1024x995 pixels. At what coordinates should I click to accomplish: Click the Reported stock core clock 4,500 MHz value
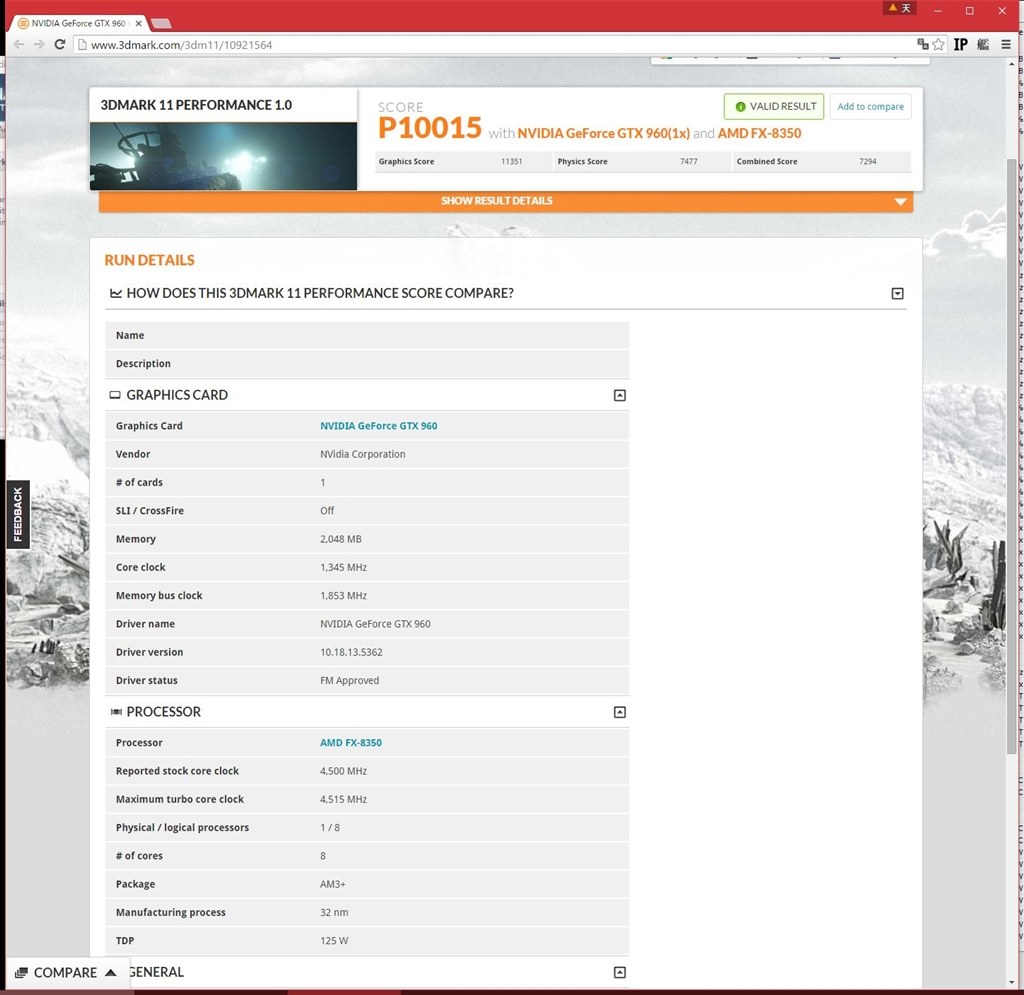coord(344,771)
